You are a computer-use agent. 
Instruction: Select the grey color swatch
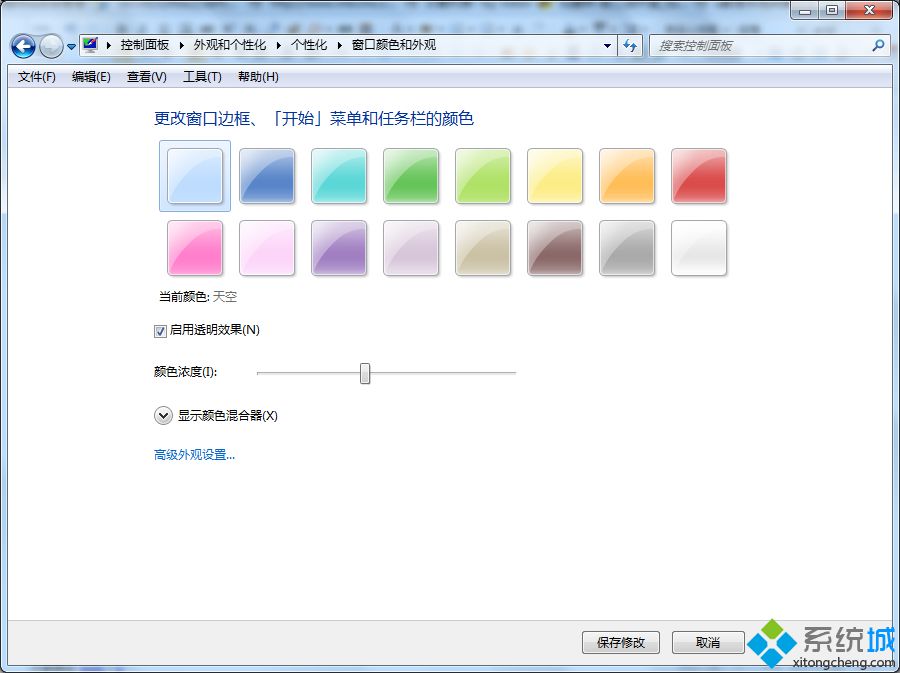pos(627,248)
